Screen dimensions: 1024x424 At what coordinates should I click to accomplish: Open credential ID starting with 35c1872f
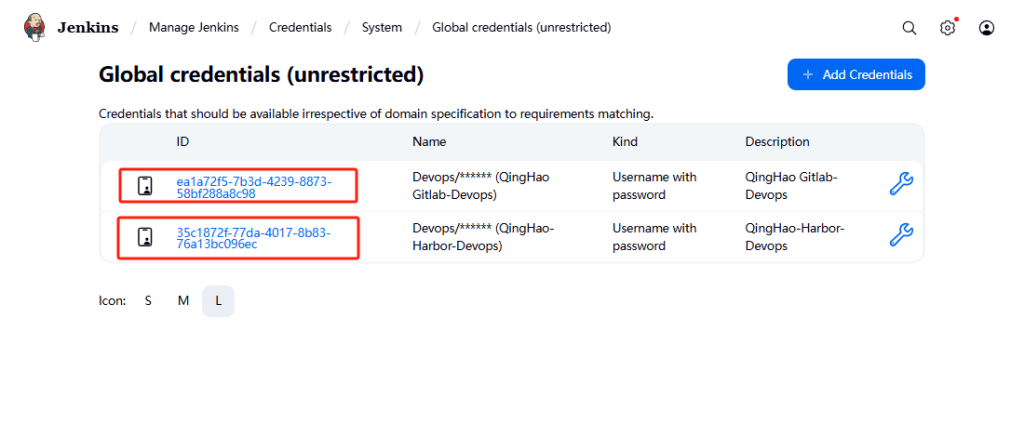coord(253,238)
